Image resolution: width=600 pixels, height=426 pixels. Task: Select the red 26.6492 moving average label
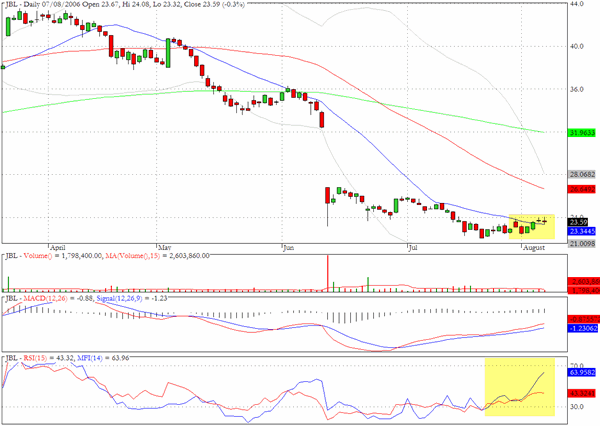[x=582, y=189]
